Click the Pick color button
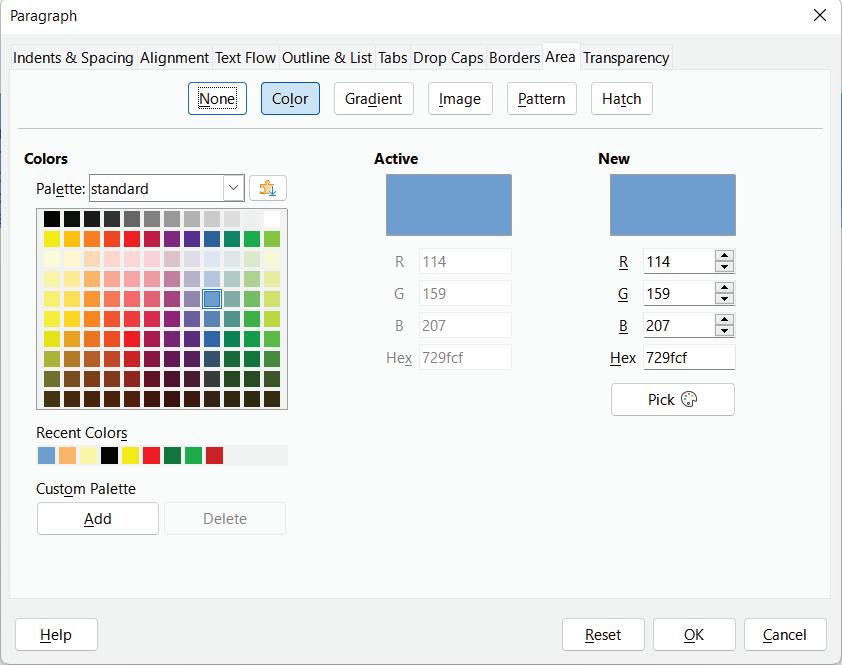The height and width of the screenshot is (665, 842). (x=672, y=399)
